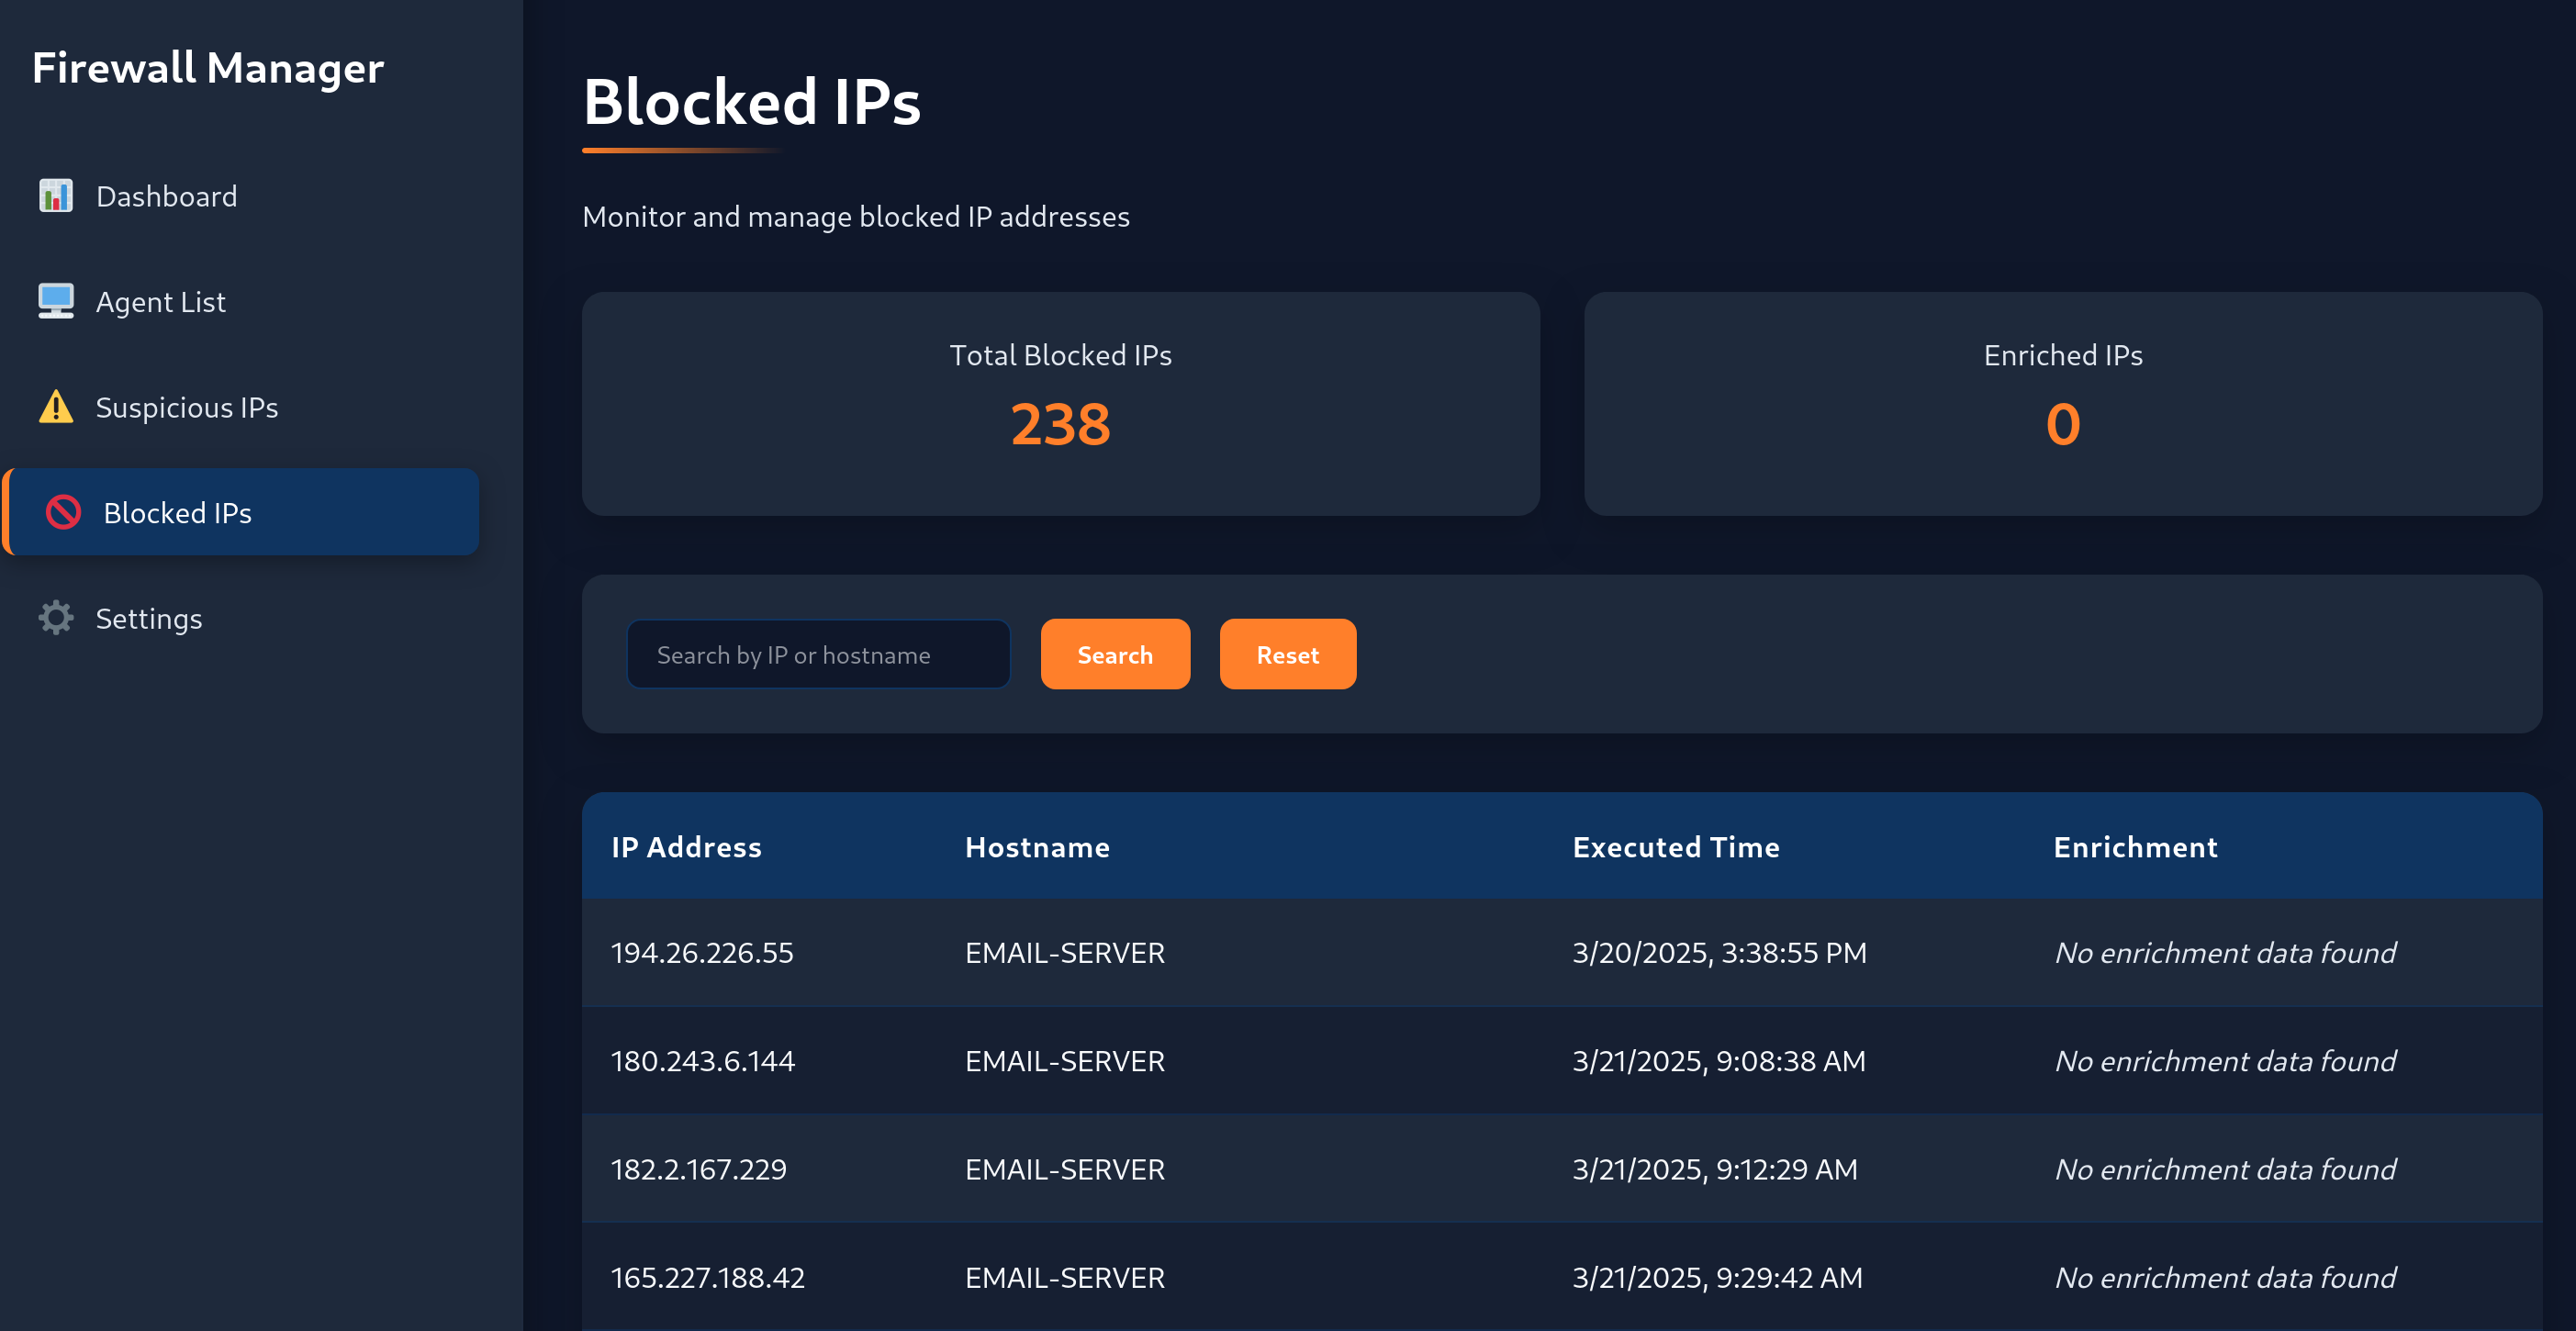Viewport: 2576px width, 1331px height.
Task: Select the row for IP 182.2.167.229
Action: [1562, 1169]
